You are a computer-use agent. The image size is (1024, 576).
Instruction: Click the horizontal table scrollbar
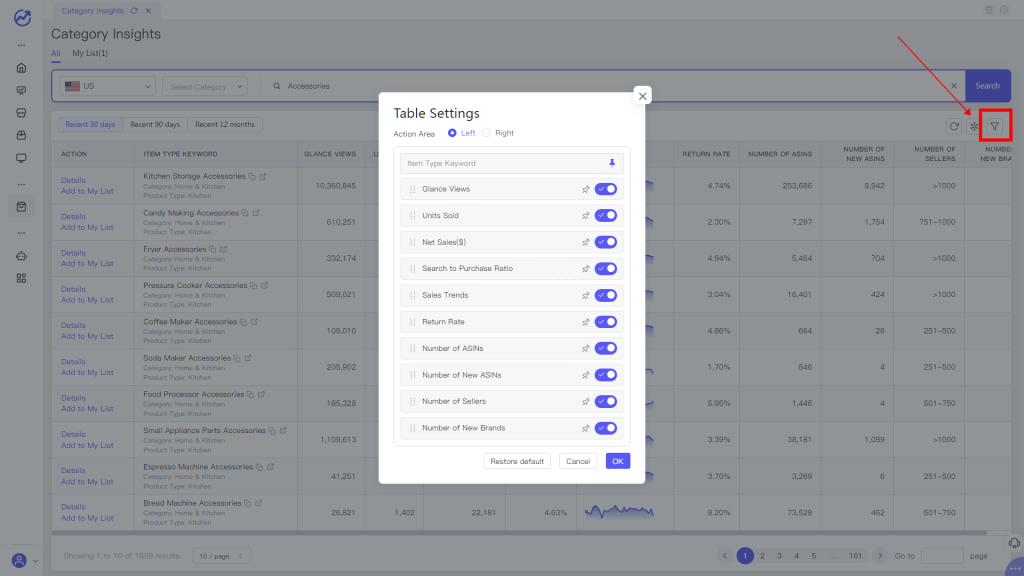(x=518, y=533)
